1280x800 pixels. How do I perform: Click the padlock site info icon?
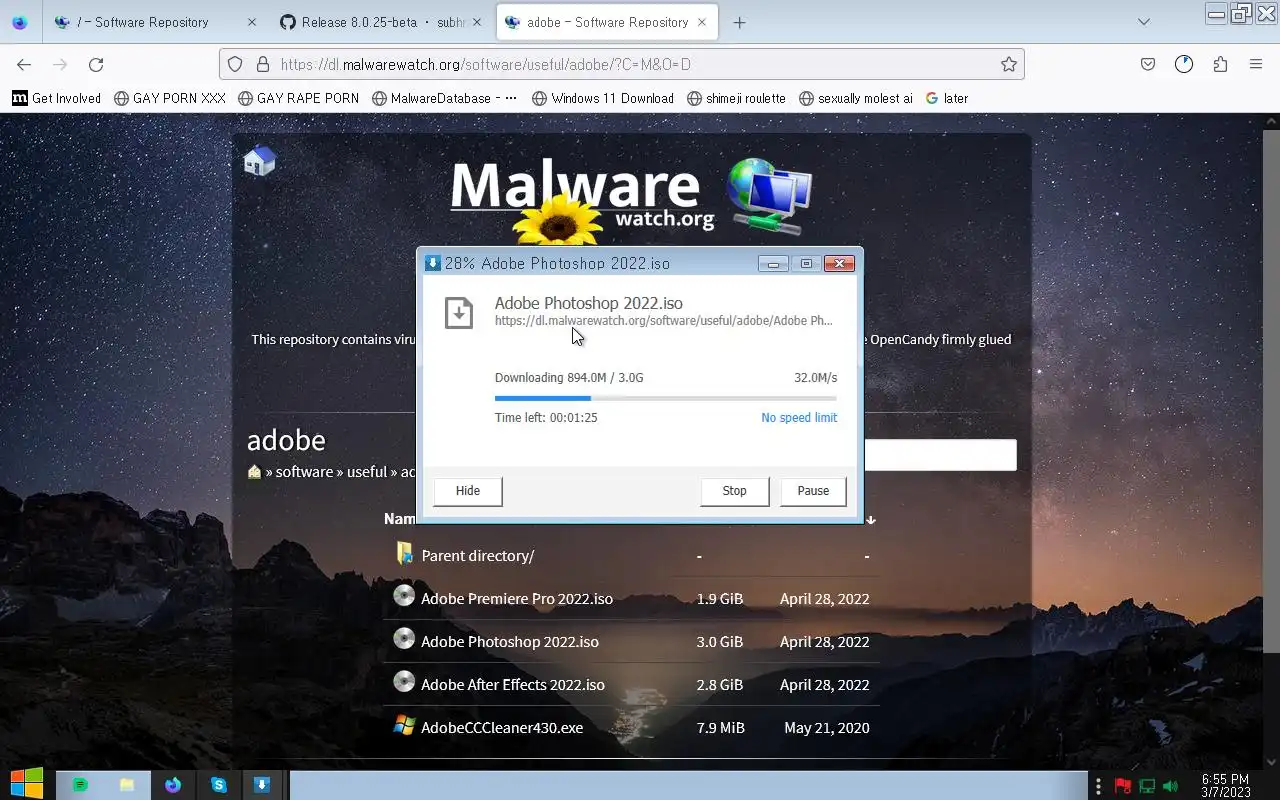pos(263,64)
